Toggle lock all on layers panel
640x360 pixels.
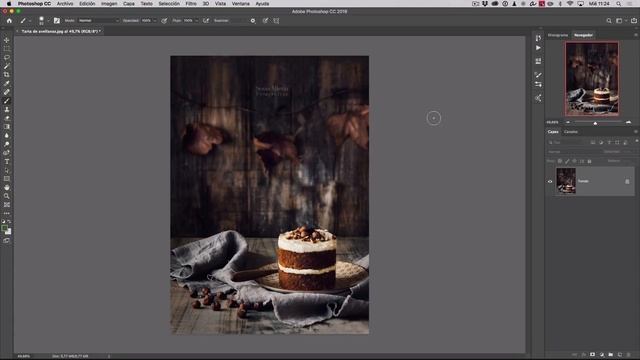[589, 161]
